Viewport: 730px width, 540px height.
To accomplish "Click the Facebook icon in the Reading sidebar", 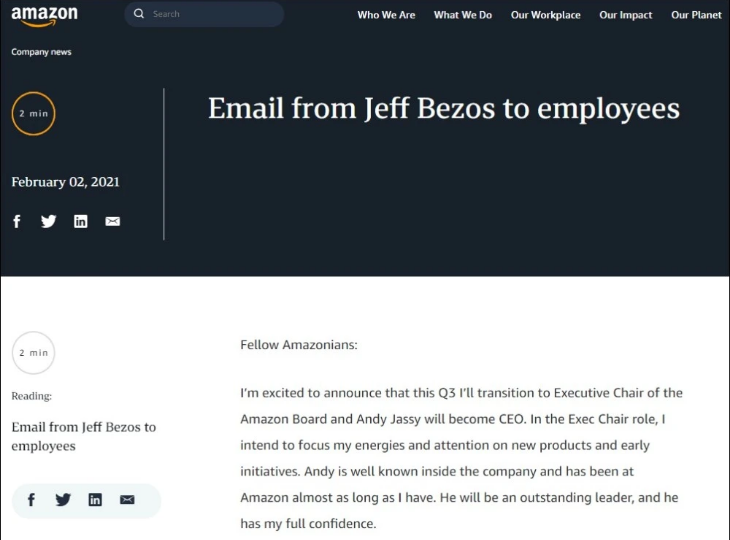I will [x=31, y=499].
